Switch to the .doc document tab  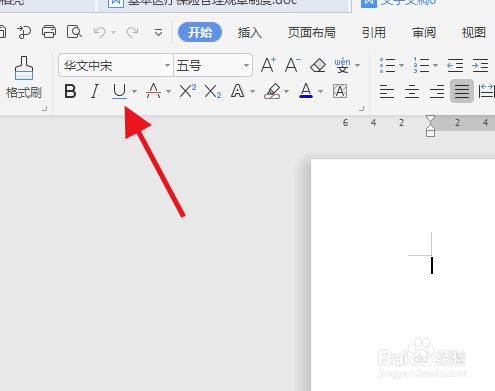223,5
